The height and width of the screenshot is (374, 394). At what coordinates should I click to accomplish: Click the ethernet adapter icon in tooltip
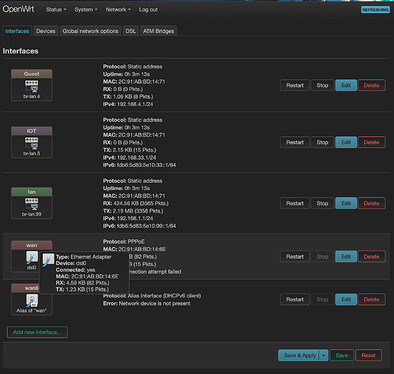[48, 260]
